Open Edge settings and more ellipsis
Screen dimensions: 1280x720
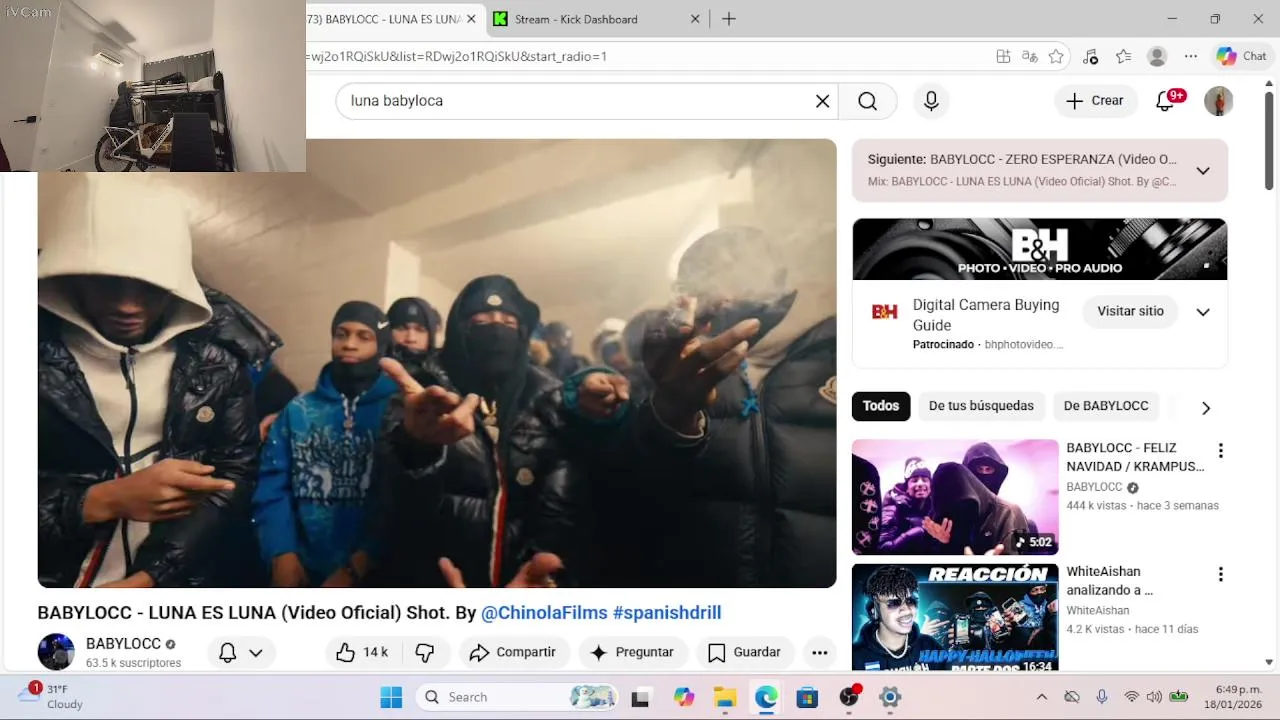1190,57
